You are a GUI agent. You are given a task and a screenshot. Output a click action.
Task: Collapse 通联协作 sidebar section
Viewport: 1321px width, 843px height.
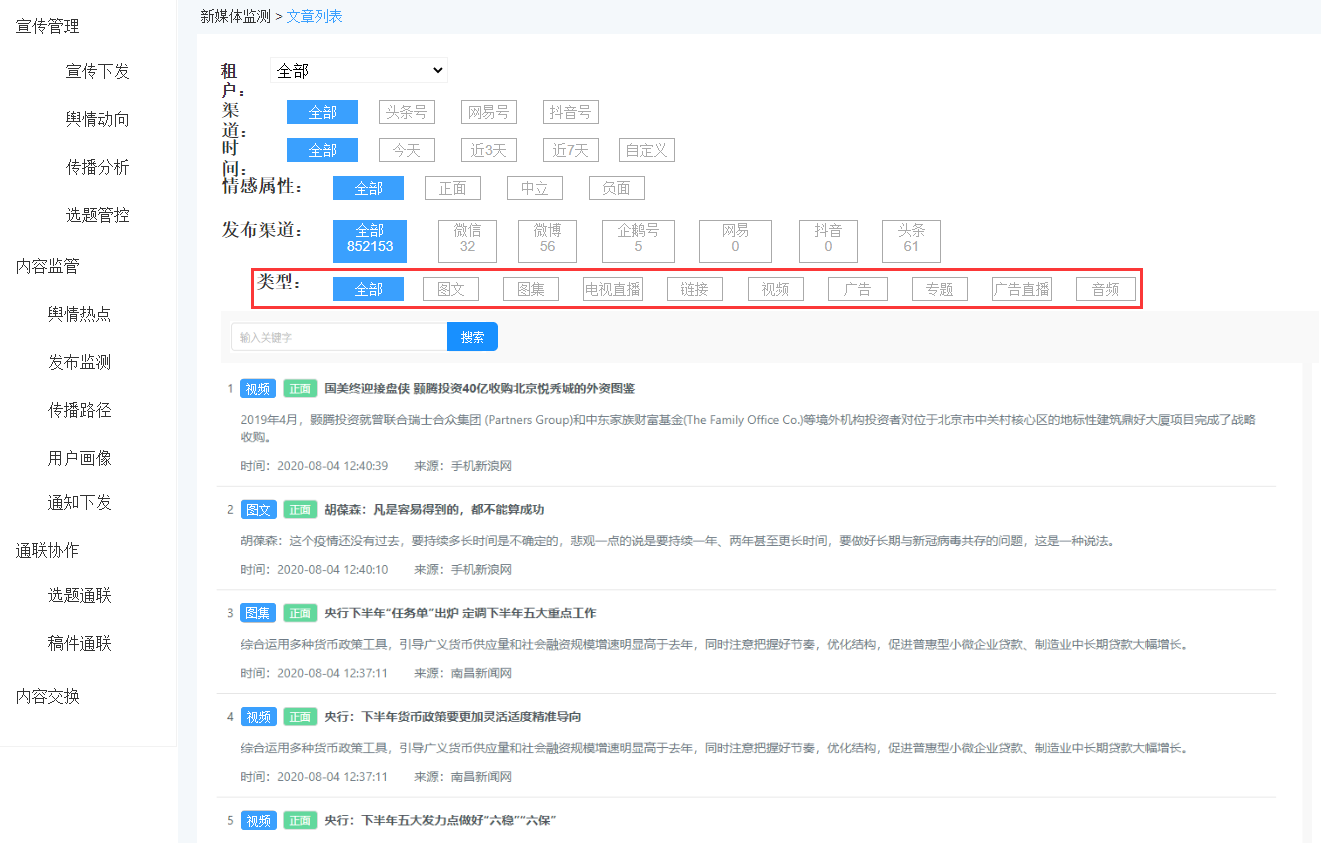(48, 550)
